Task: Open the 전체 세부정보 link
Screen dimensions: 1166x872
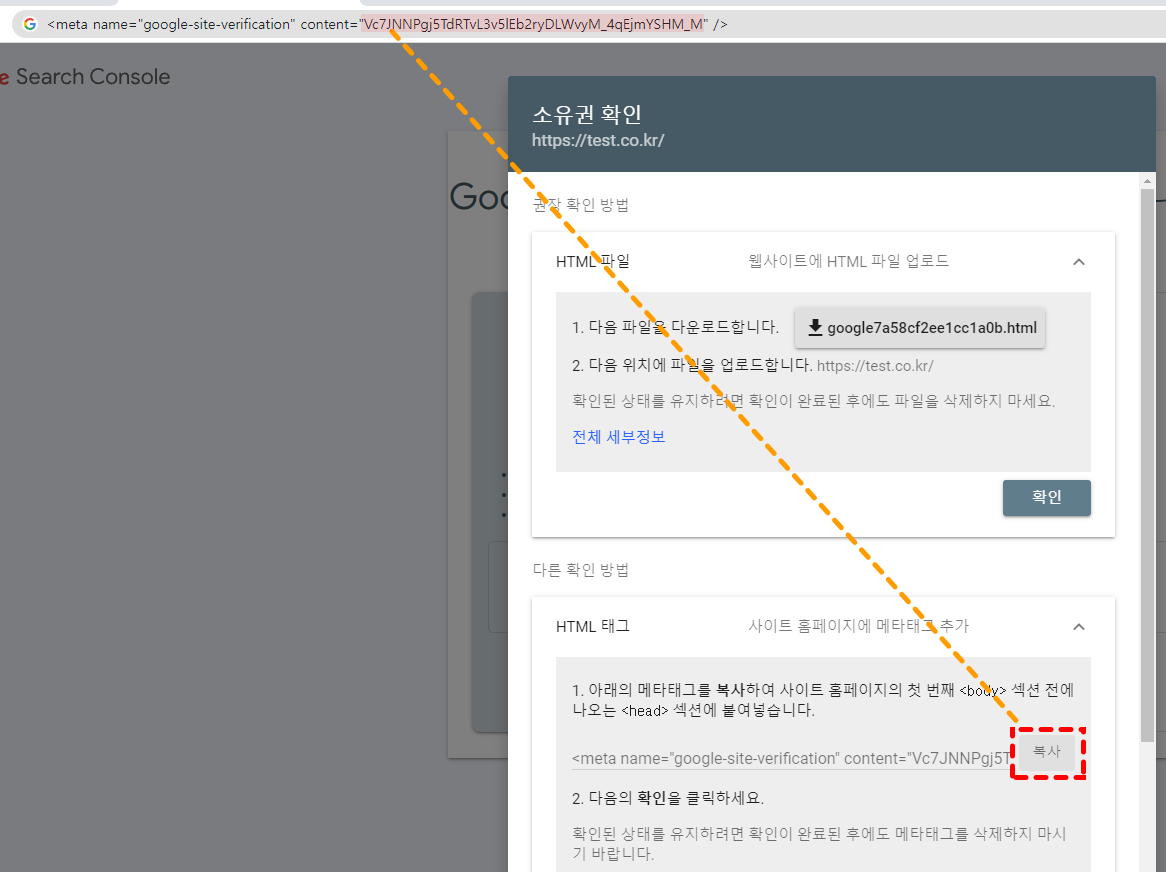Action: coord(619,437)
